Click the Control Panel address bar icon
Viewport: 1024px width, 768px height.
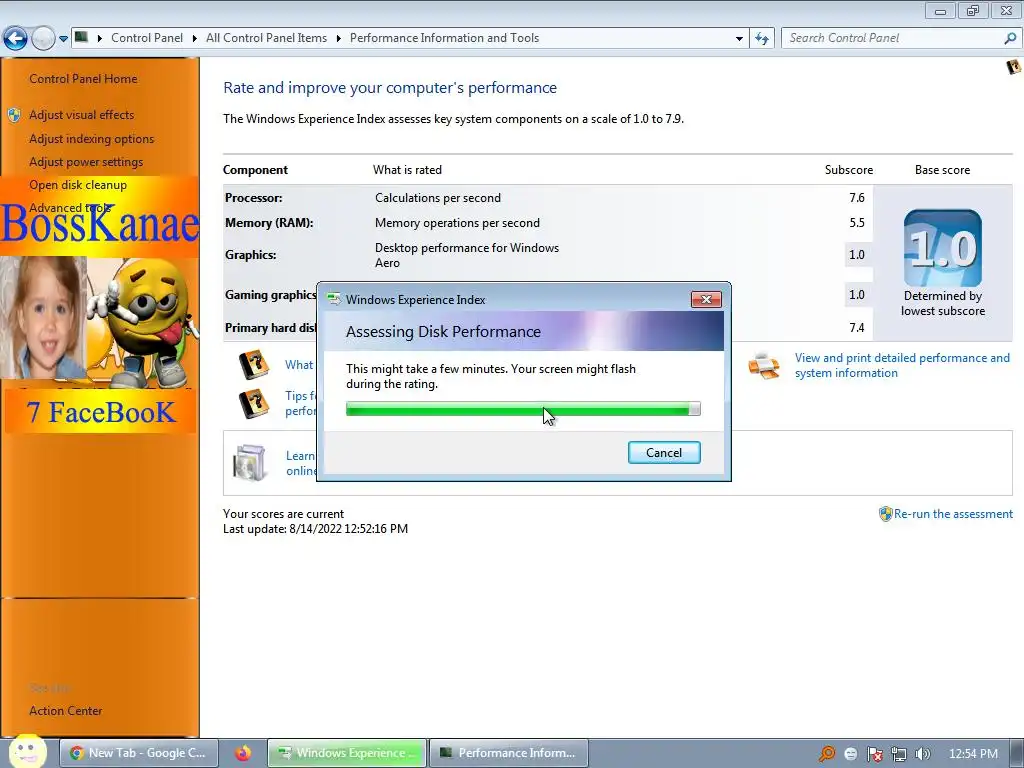(81, 37)
